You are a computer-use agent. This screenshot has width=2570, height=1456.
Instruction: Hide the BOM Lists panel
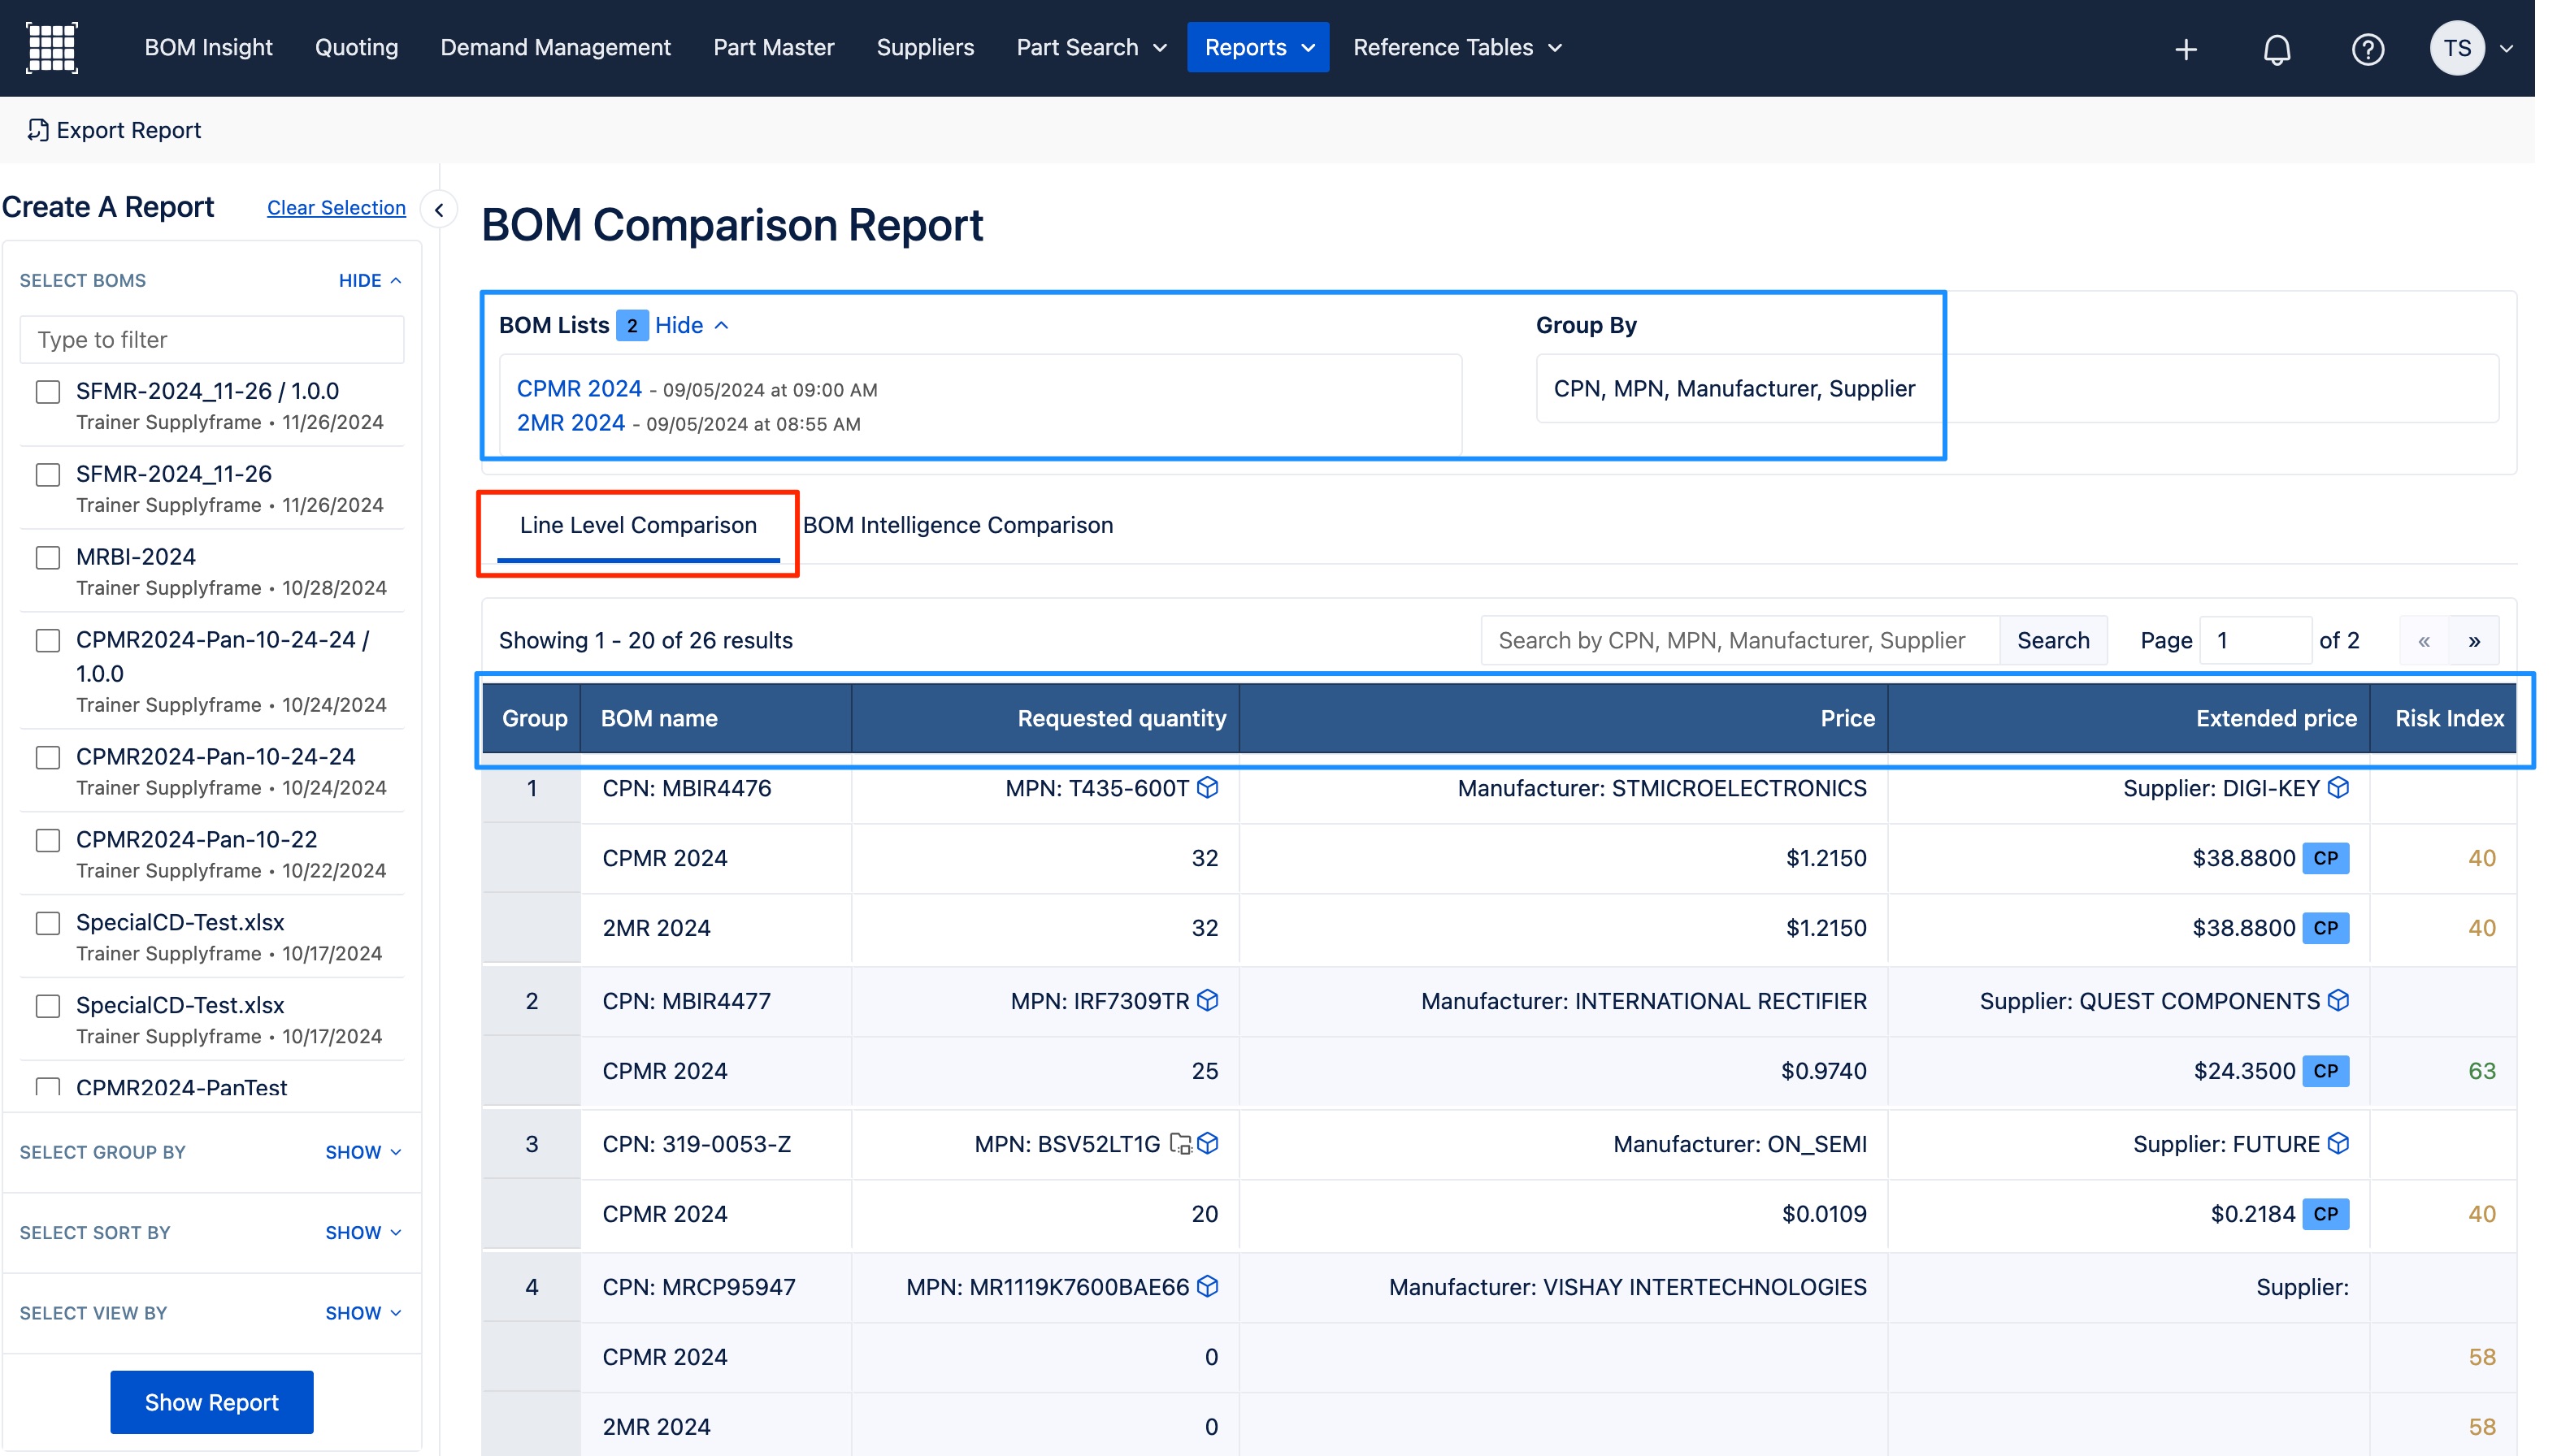pyautogui.click(x=692, y=326)
